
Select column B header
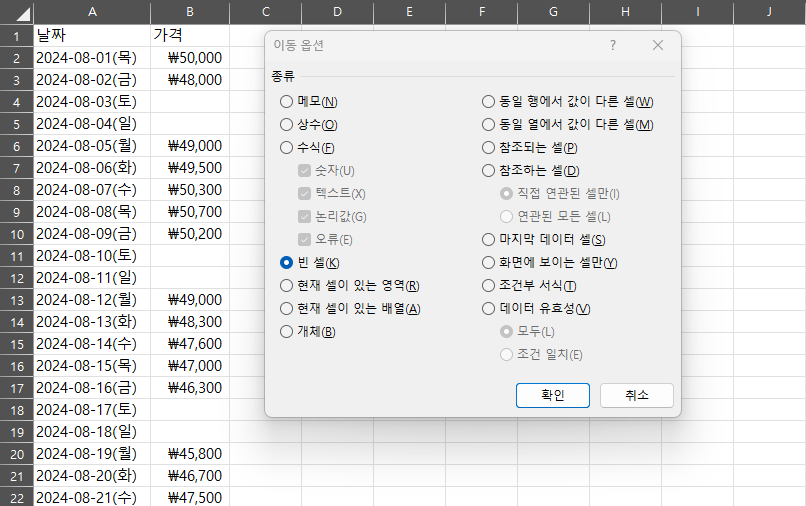pos(190,12)
